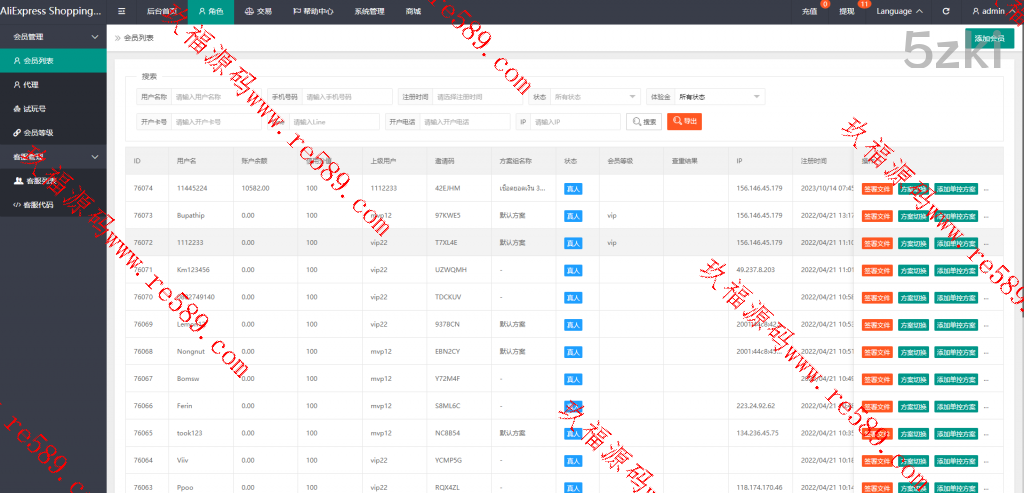The image size is (1024, 493).
Task: Click the 搜索 search button
Action: coord(644,121)
